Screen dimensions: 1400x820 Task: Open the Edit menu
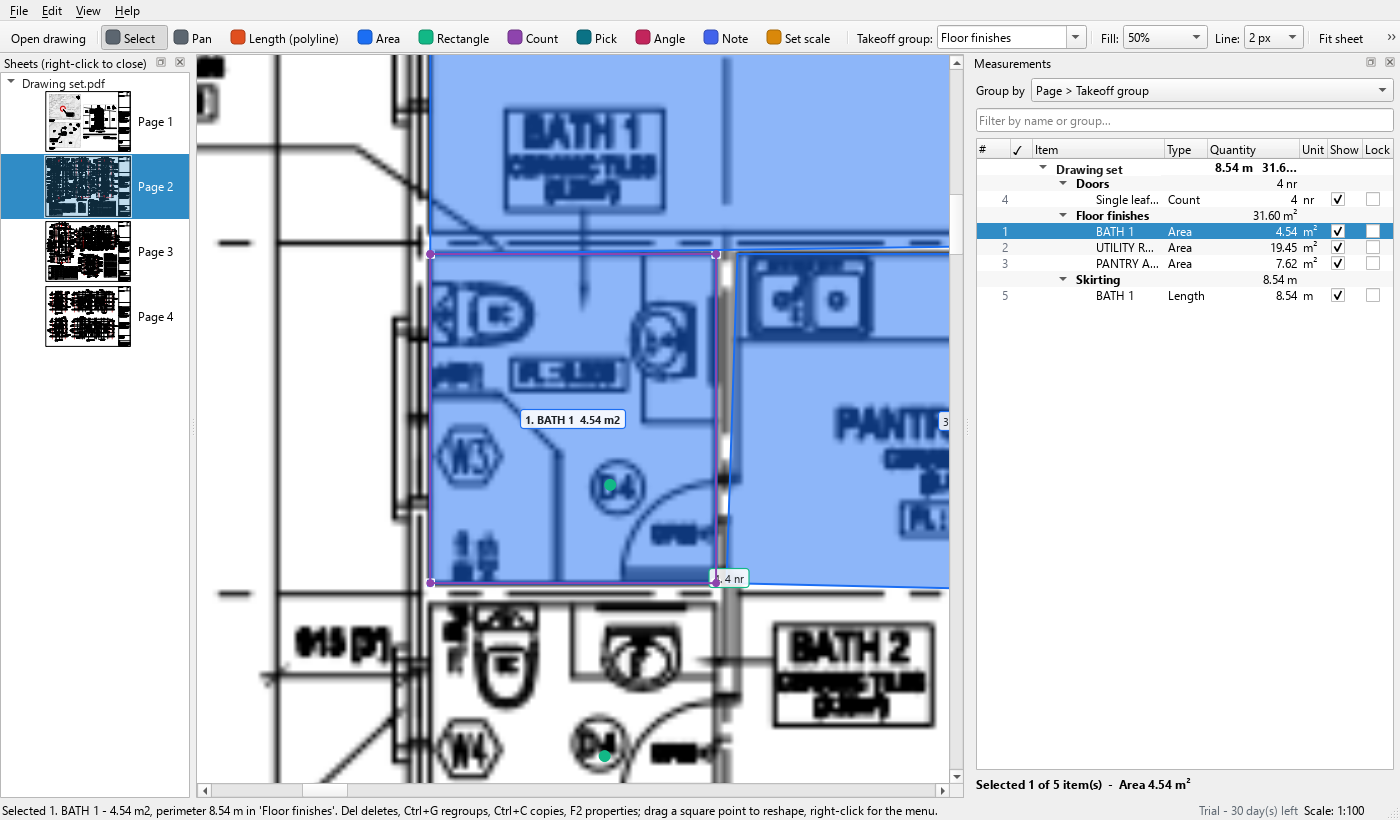click(x=52, y=11)
